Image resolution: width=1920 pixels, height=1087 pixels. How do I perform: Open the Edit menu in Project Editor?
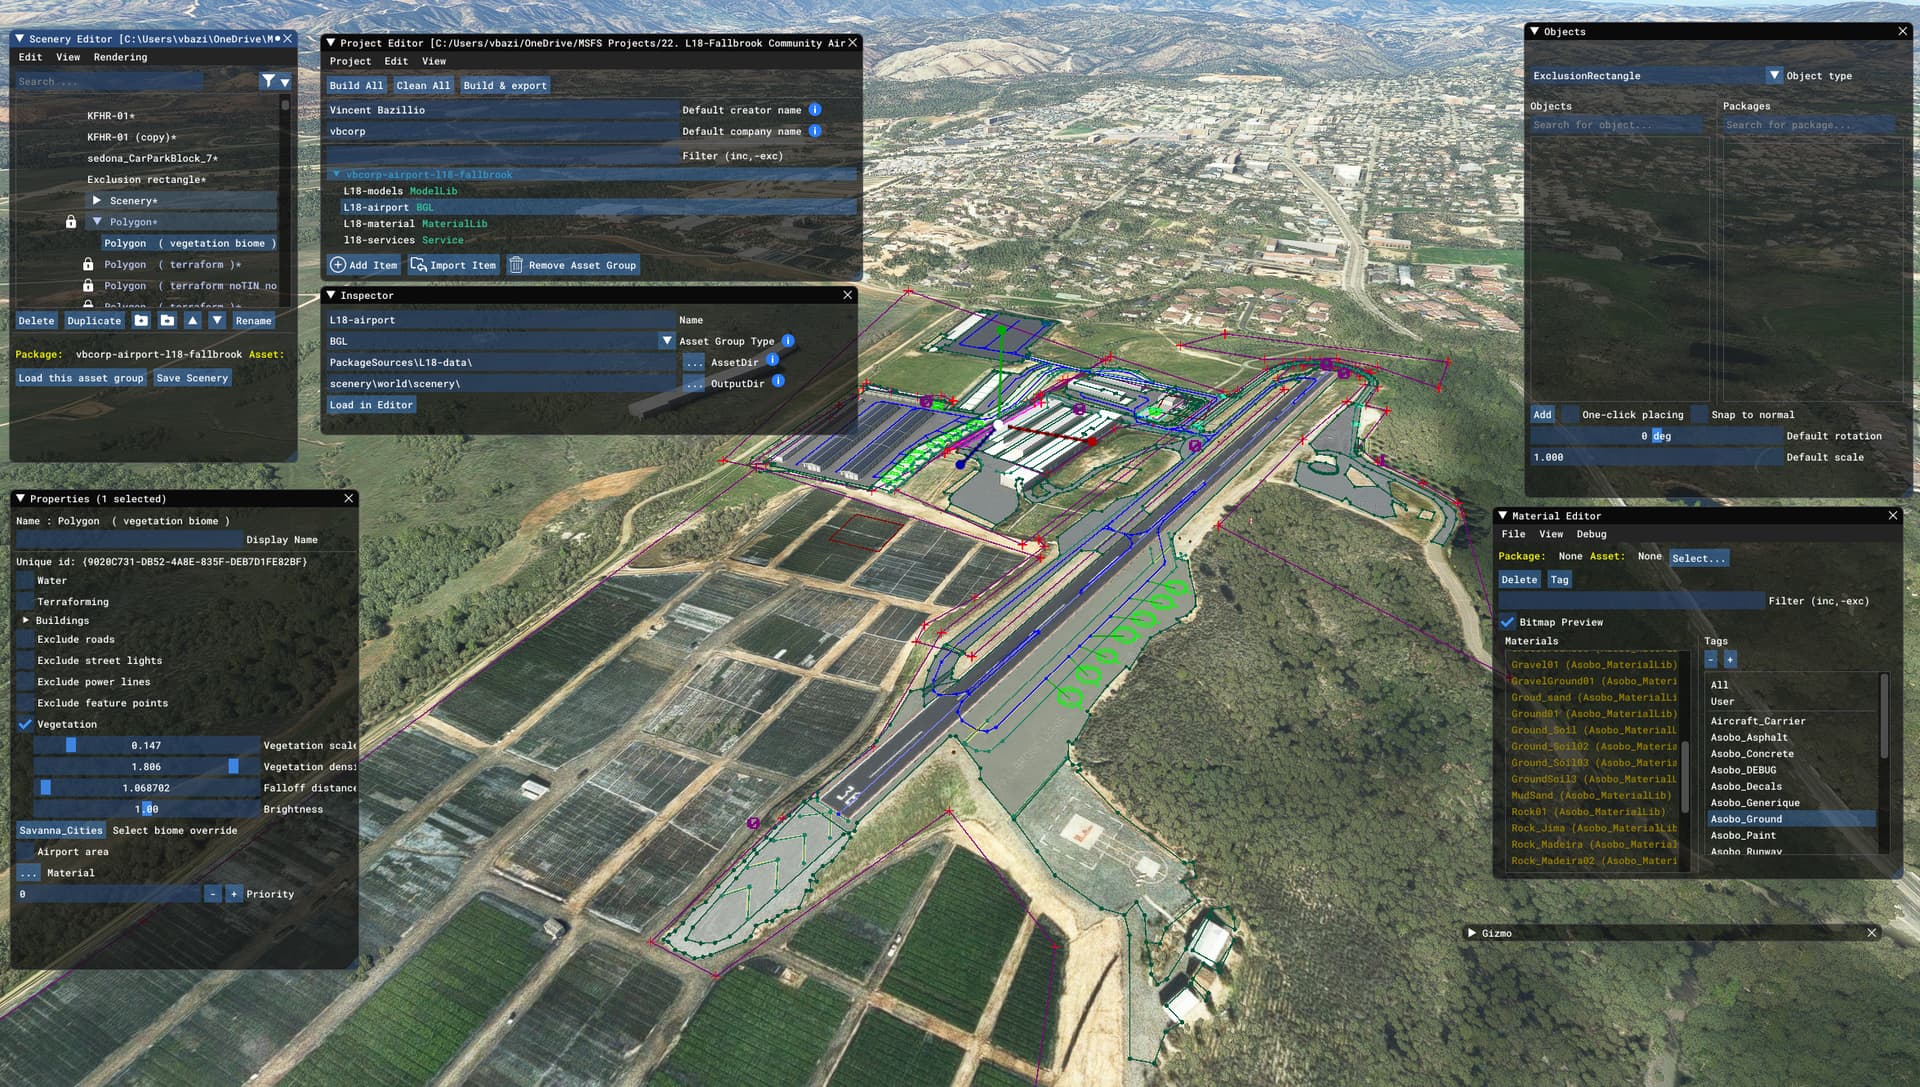click(x=396, y=61)
